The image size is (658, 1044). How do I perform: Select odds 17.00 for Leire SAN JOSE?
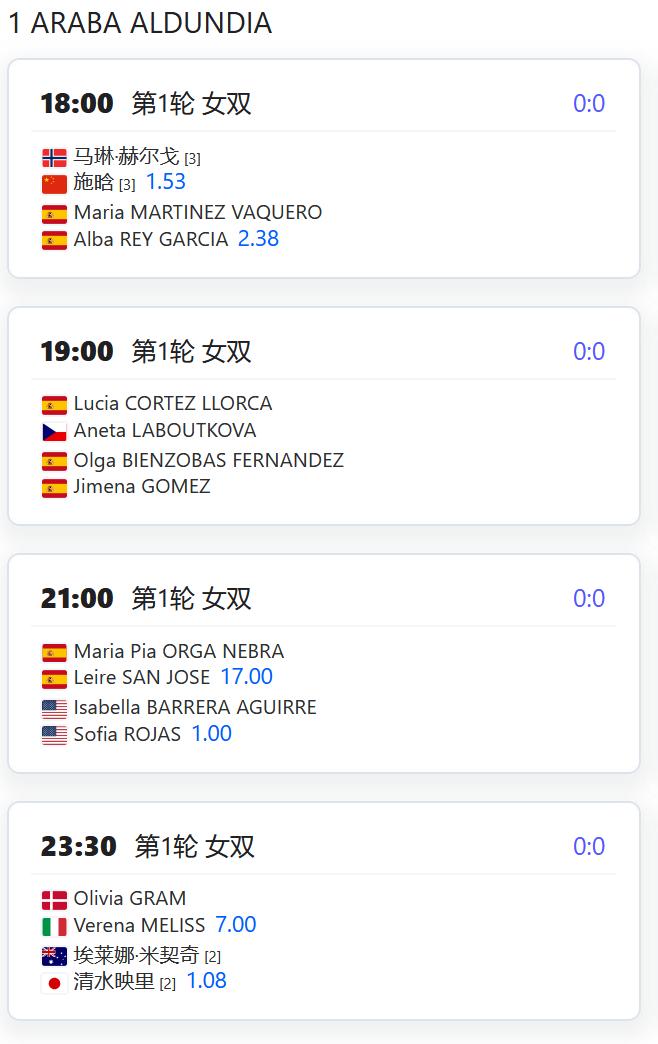[246, 676]
